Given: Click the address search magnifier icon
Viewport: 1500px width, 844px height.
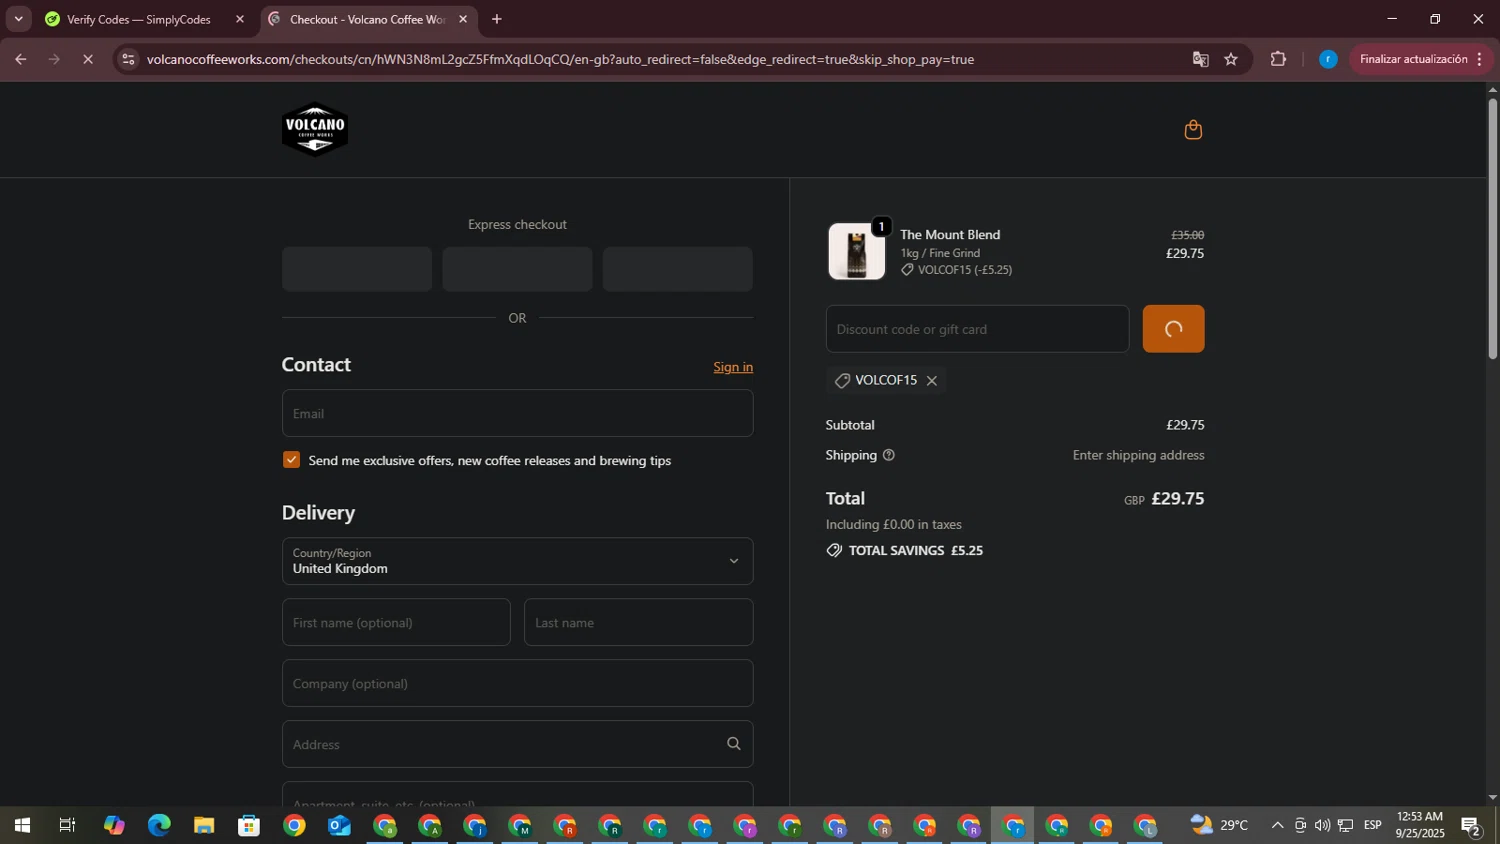Looking at the screenshot, I should [x=734, y=744].
